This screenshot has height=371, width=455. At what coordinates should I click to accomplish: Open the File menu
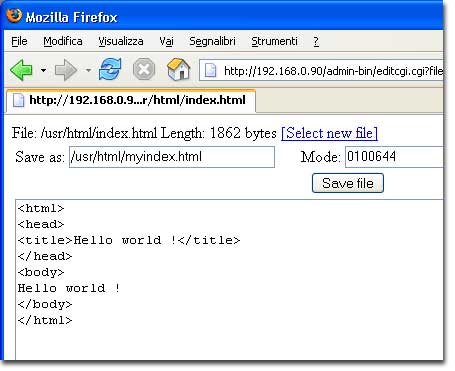coord(19,41)
